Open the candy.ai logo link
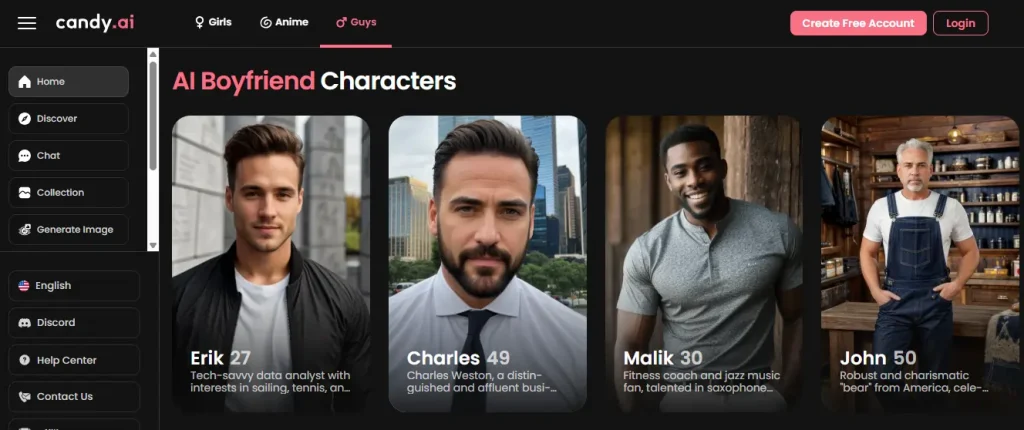Viewport: 1024px width, 430px height. tap(95, 23)
